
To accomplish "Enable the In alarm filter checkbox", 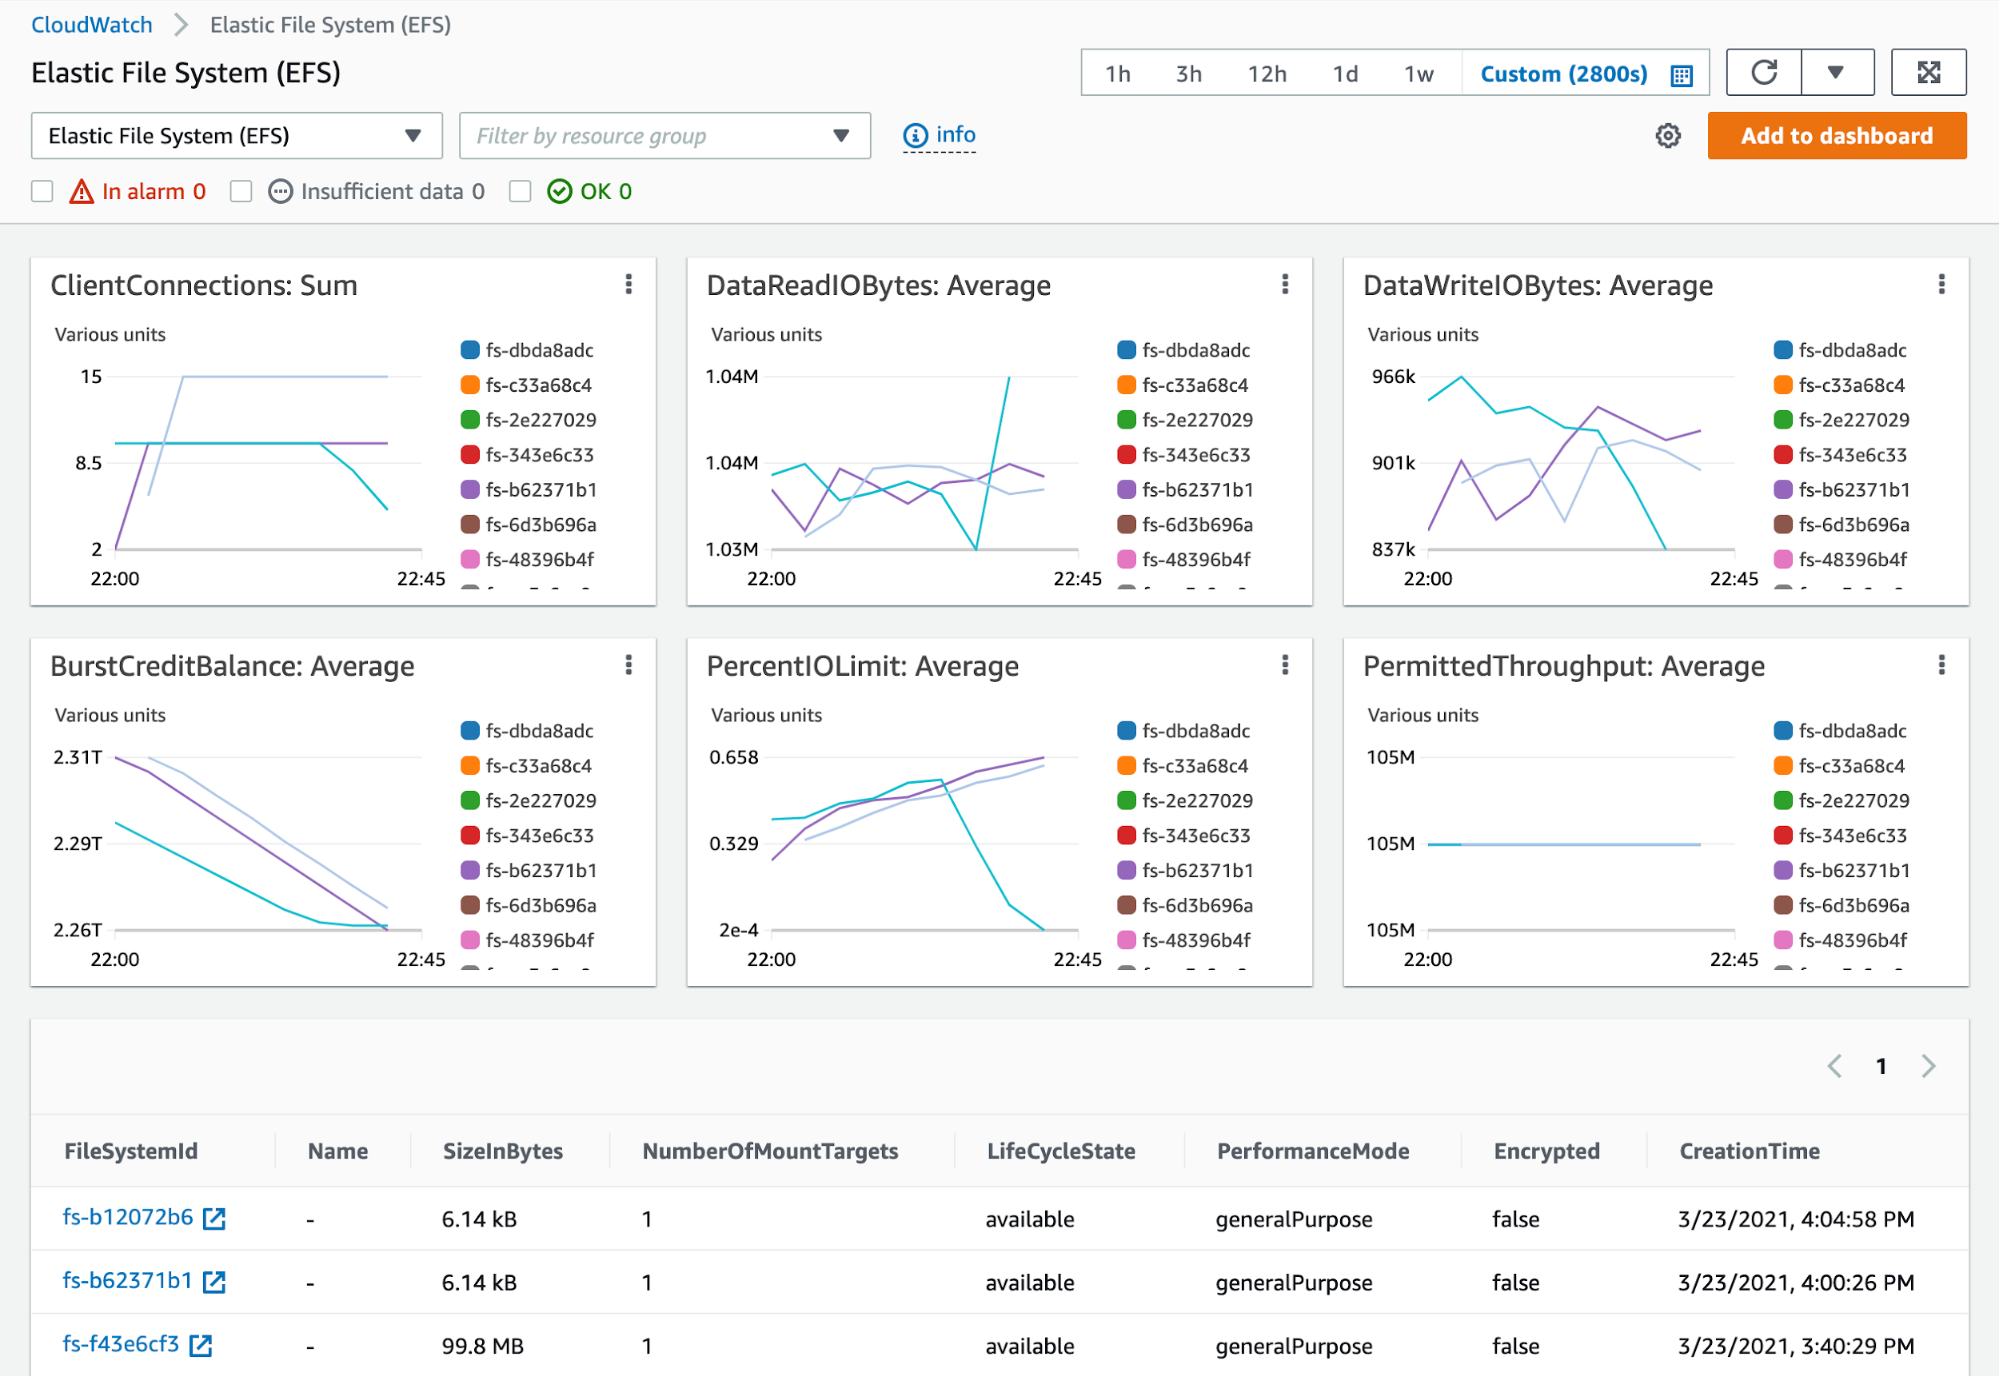I will point(42,191).
